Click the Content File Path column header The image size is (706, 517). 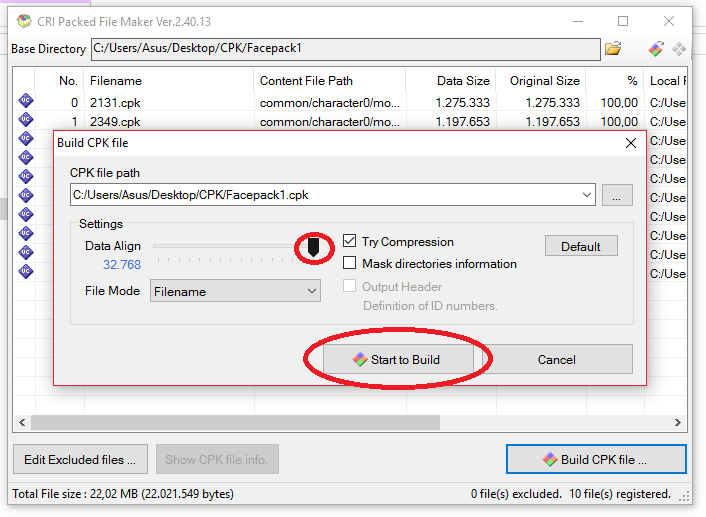(330, 81)
